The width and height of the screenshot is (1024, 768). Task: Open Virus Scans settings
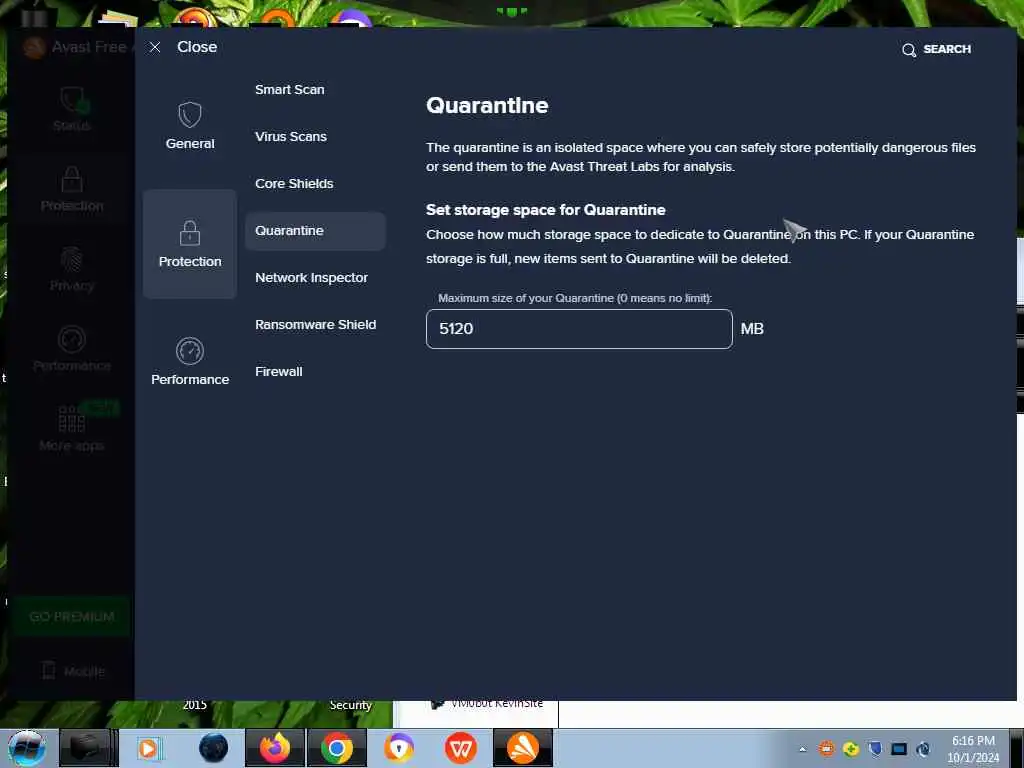(x=291, y=136)
